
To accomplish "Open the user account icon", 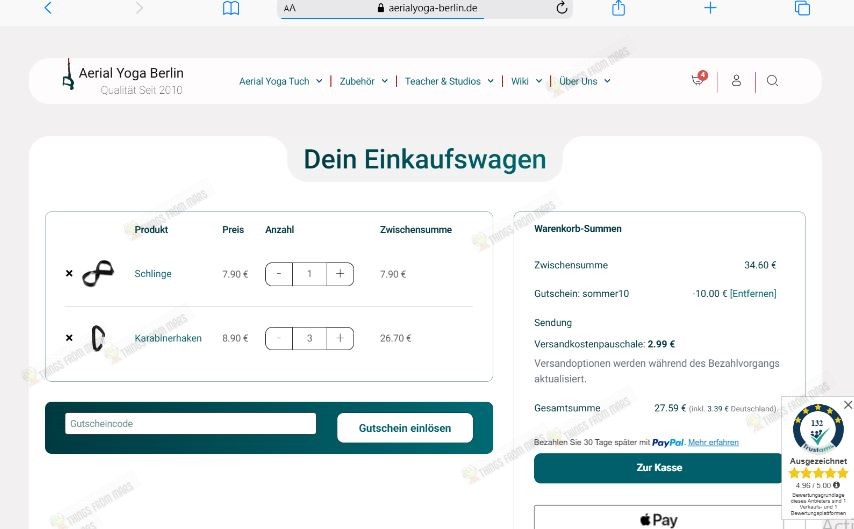I will (x=736, y=81).
